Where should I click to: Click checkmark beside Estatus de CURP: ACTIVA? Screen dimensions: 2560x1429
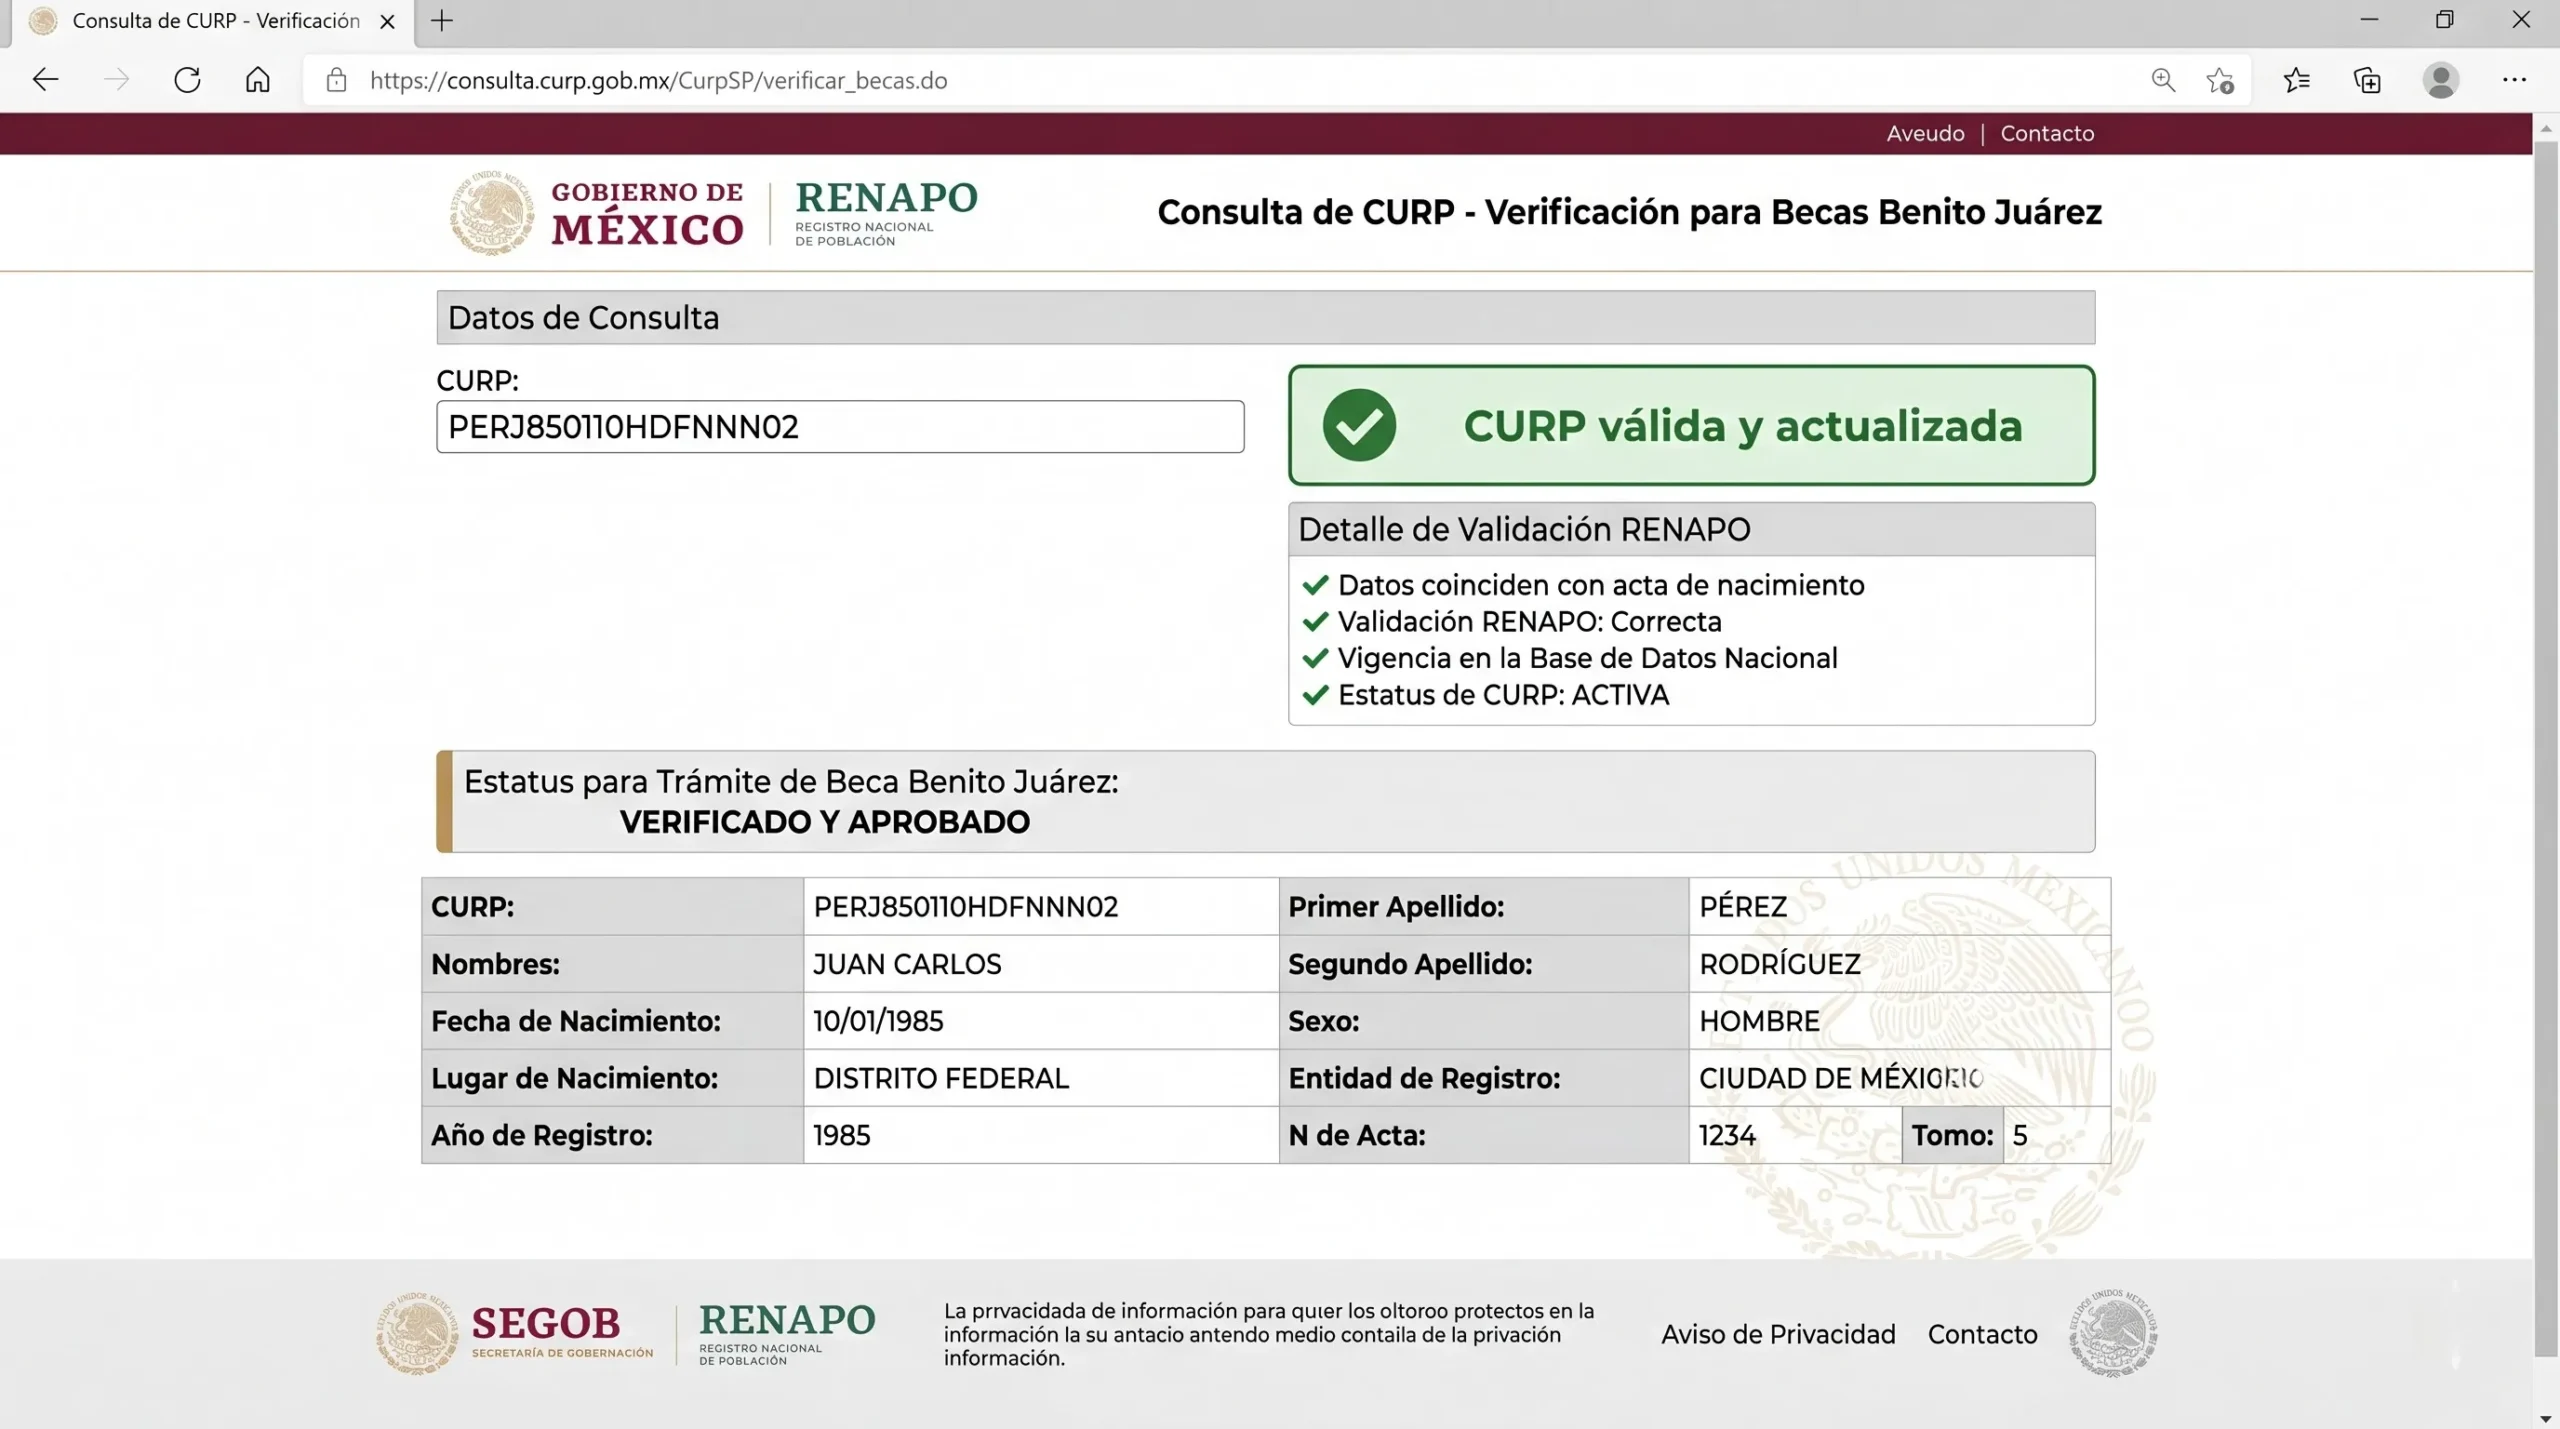point(1315,695)
